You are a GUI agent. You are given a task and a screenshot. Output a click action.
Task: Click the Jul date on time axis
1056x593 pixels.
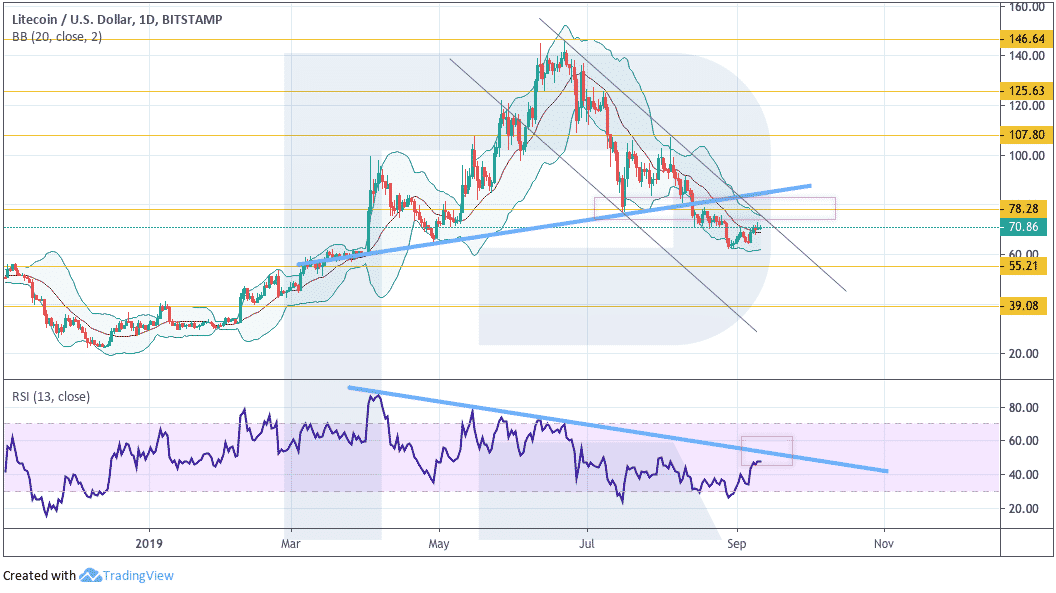(x=587, y=543)
